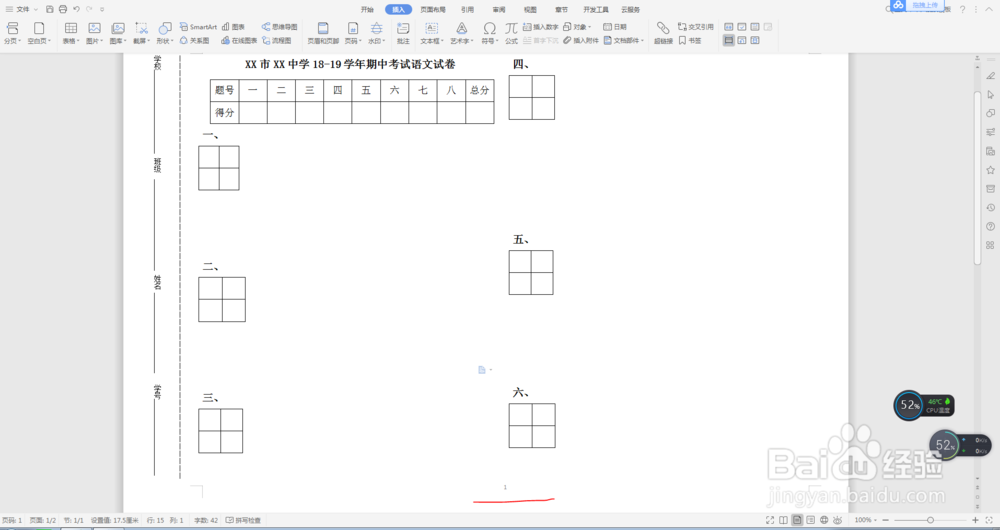This screenshot has height=530, width=1000.
Task: Click the vertical scrollbar thumb
Action: 977,178
